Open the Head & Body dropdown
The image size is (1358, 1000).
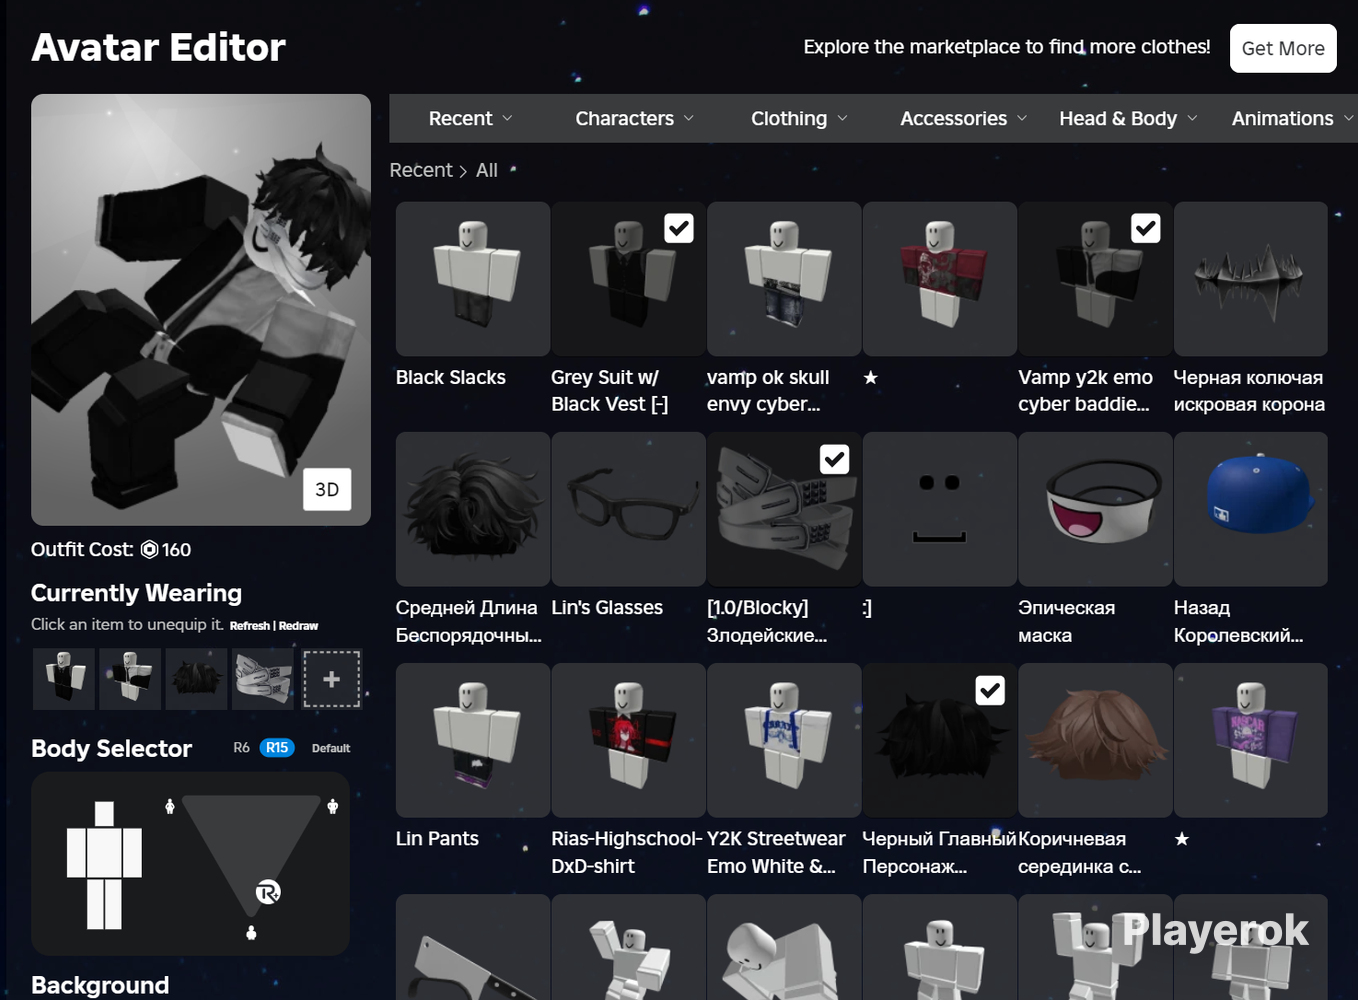[x=1128, y=118]
